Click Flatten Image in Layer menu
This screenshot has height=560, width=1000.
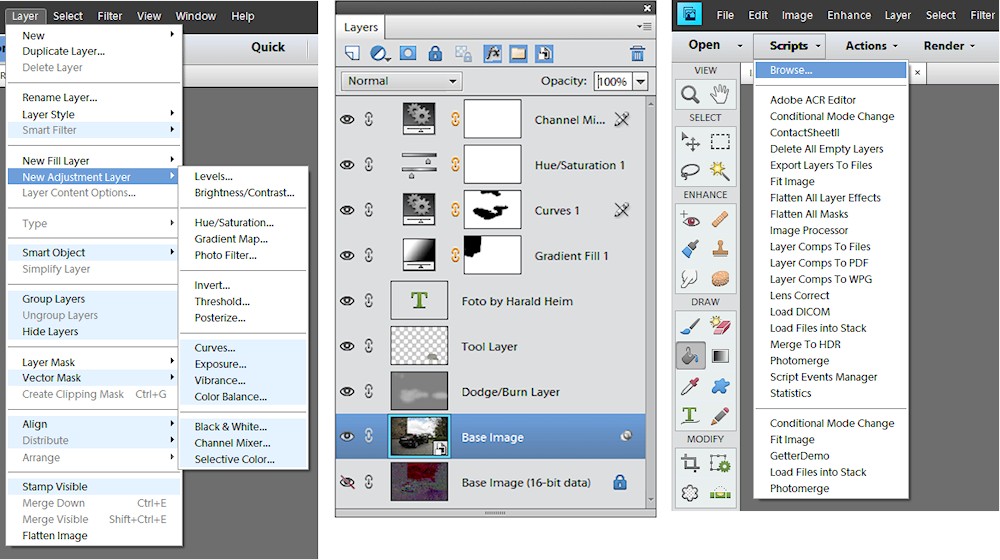click(x=55, y=536)
